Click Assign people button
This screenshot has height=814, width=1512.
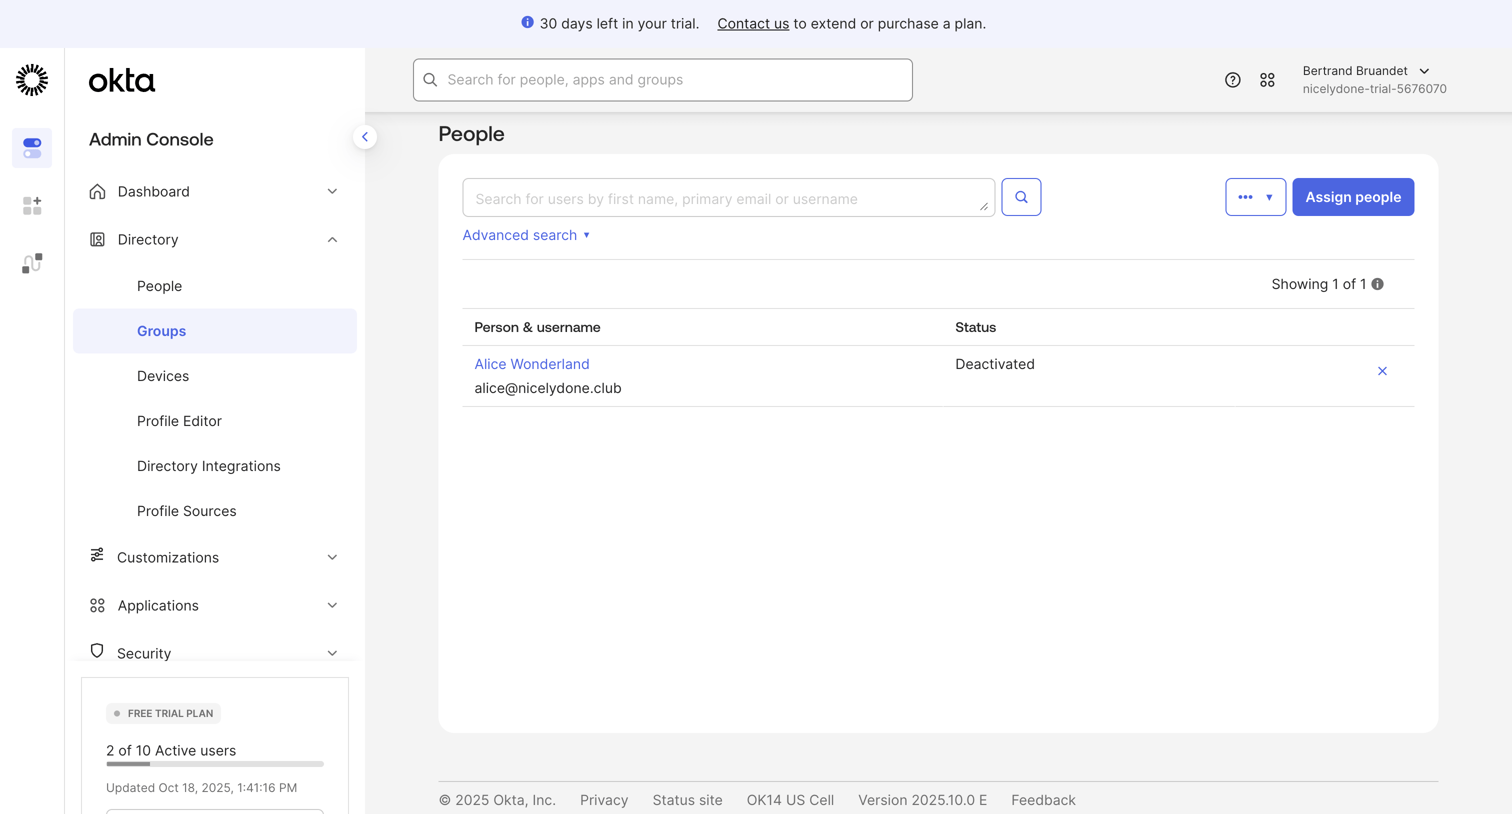1353,197
